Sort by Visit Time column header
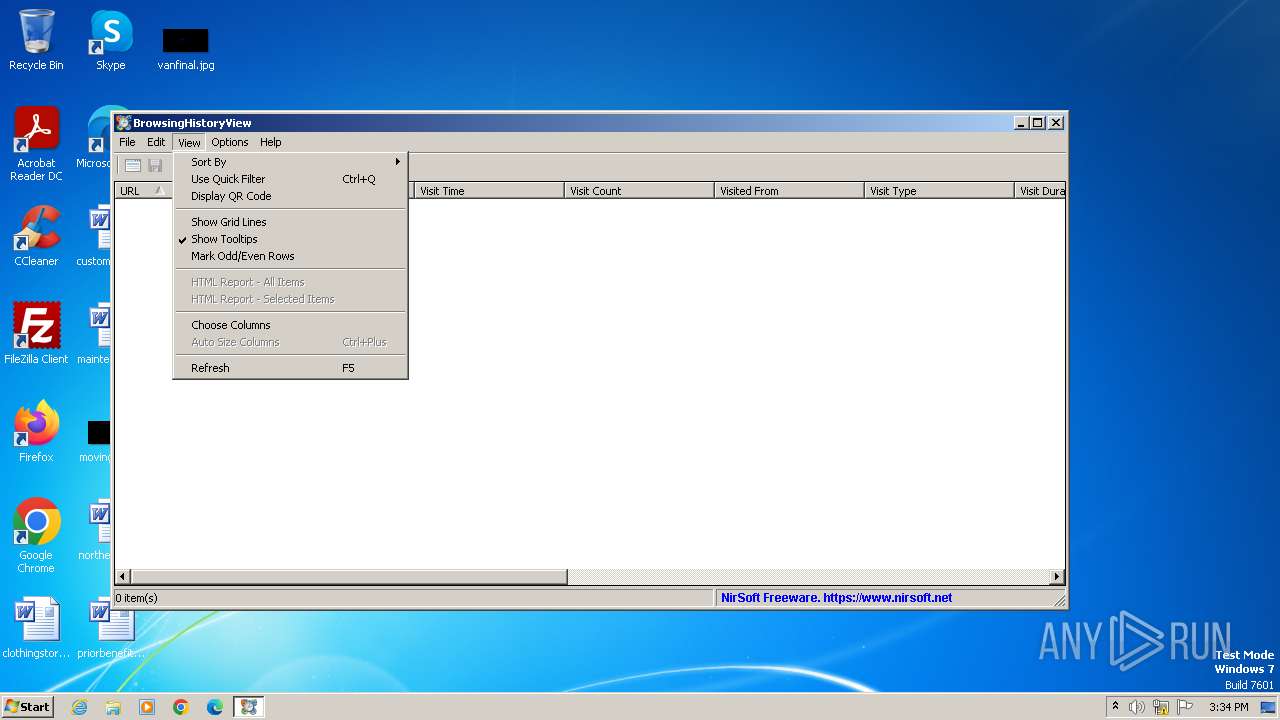 [489, 191]
